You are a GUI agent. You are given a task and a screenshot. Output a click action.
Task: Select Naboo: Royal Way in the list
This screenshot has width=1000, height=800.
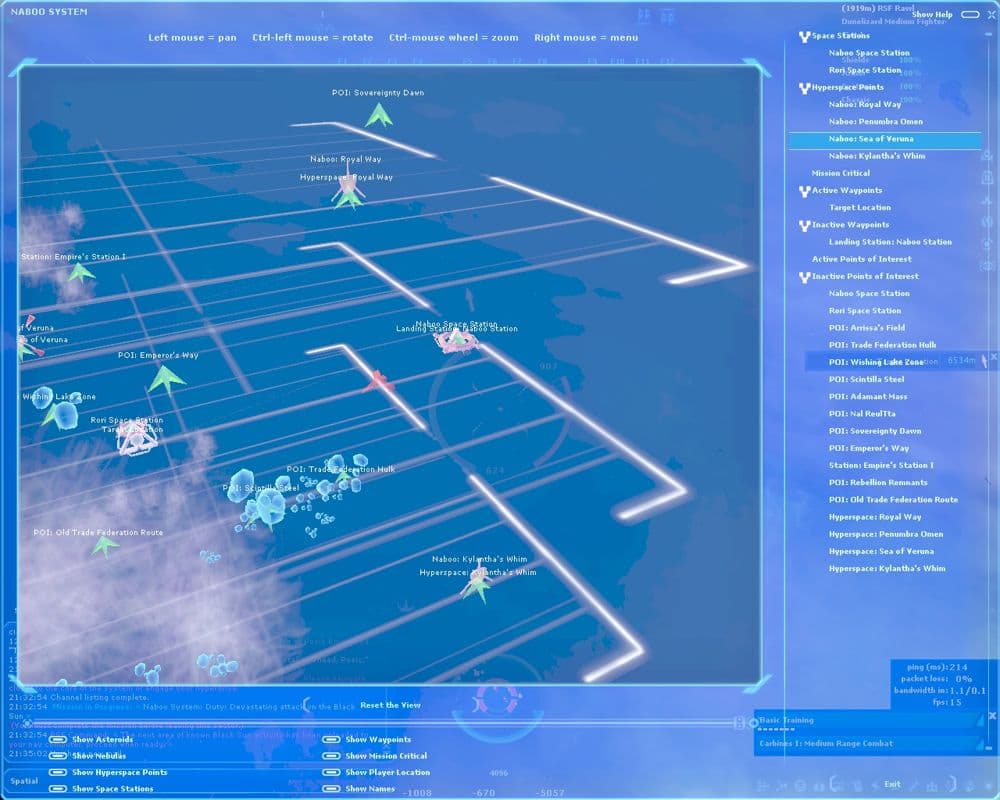(865, 104)
